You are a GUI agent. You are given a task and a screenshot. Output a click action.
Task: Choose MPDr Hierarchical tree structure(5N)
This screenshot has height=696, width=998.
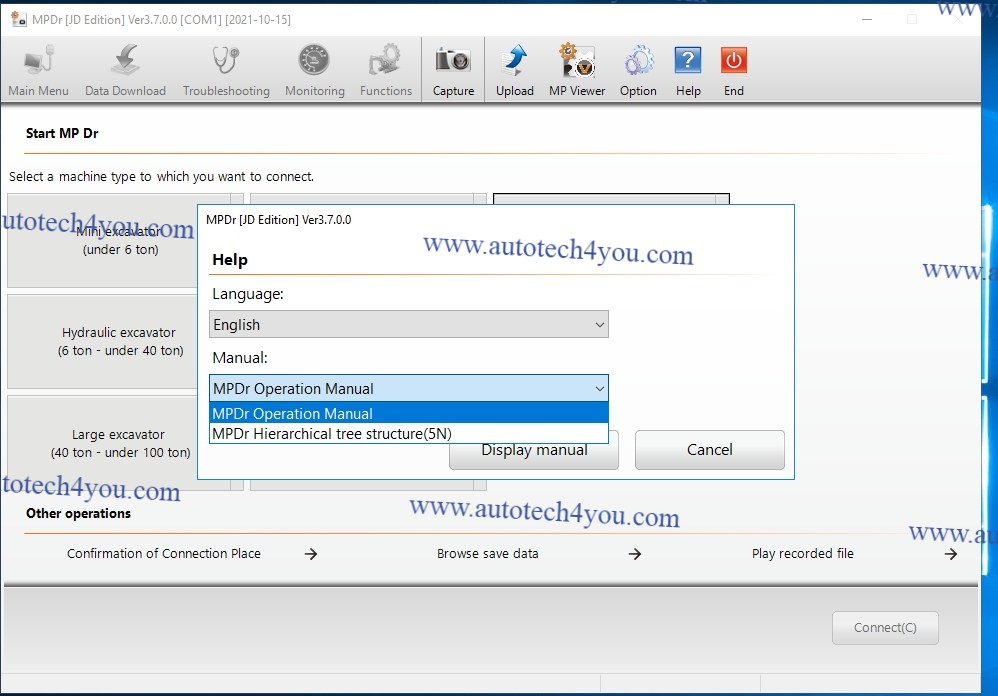(x=408, y=434)
